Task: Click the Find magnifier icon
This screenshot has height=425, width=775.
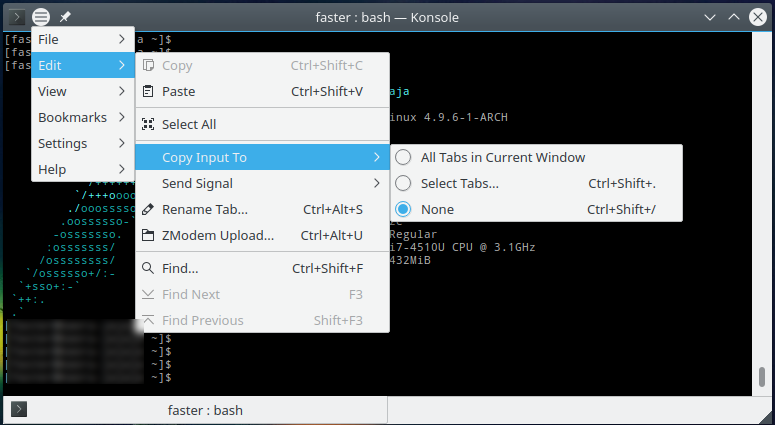Action: tap(148, 269)
